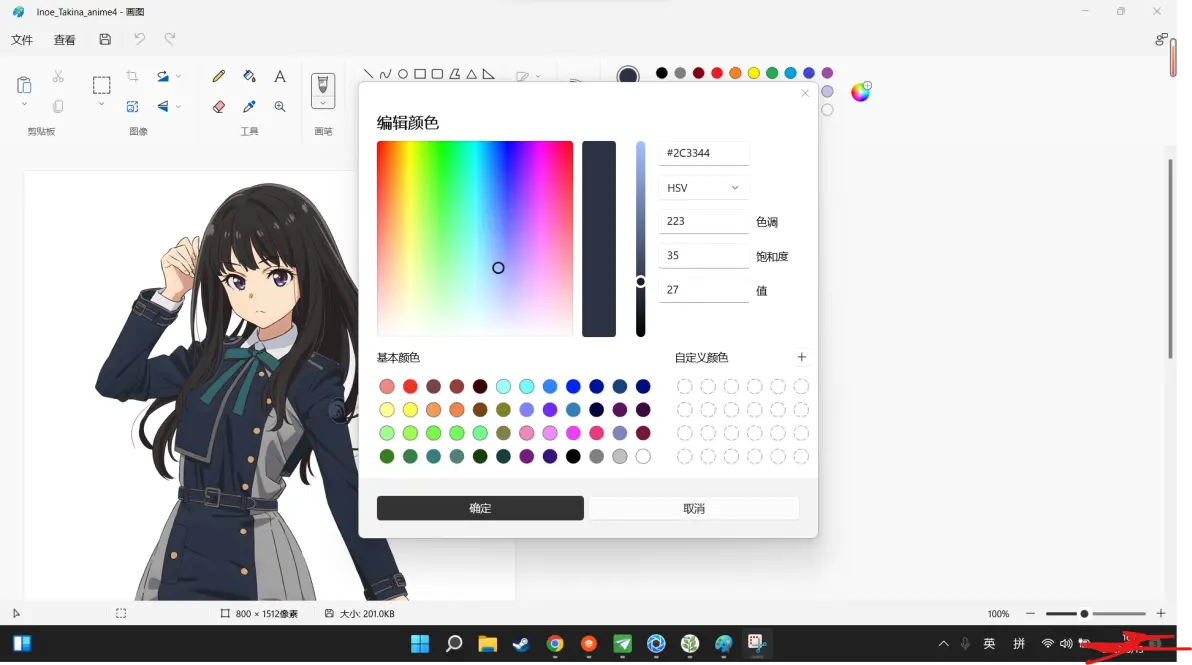Click the color spectrum selector circle

click(x=498, y=268)
